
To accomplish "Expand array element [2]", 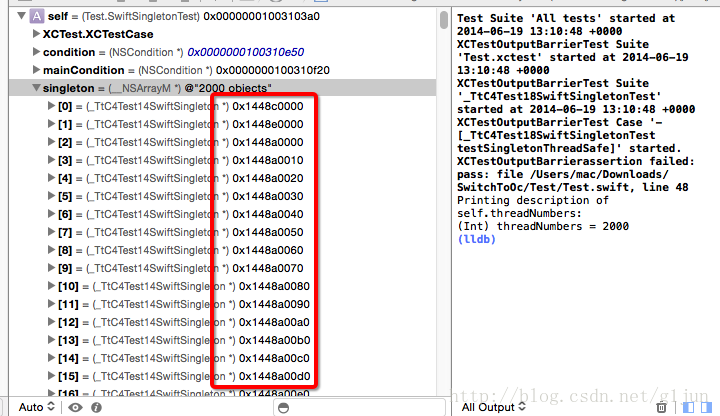I will tap(51, 141).
